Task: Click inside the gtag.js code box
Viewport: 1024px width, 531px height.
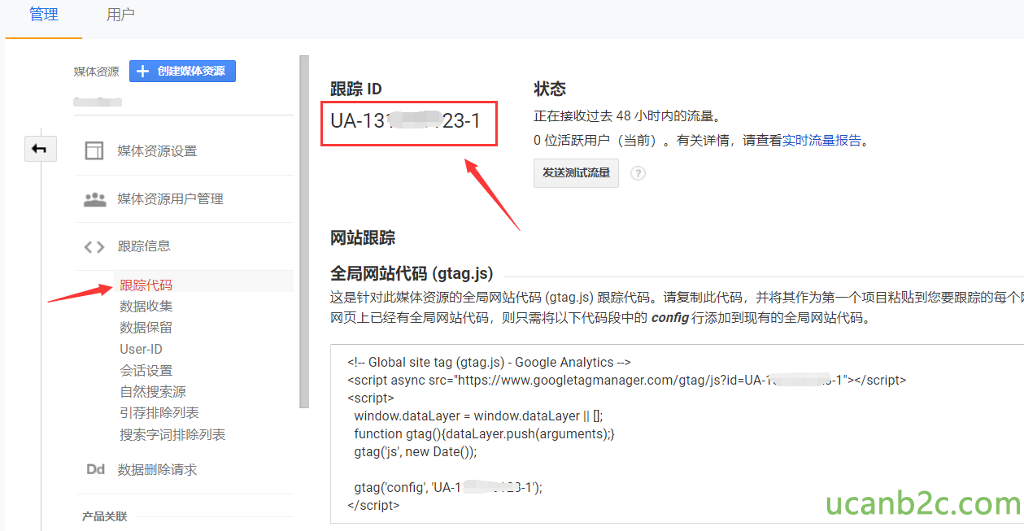Action: coord(677,434)
